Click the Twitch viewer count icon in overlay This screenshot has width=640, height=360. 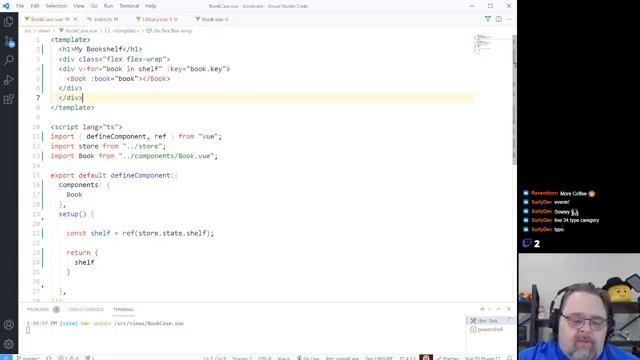(x=527, y=243)
